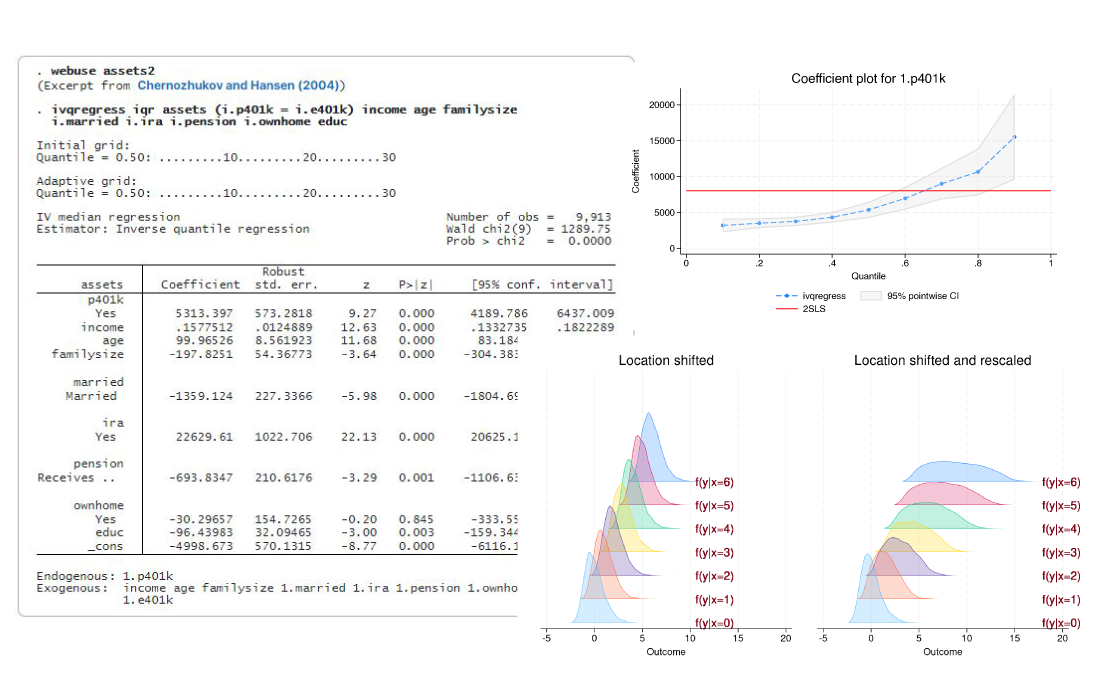The height and width of the screenshot is (699, 1110).
Task: Click the 'Quantile' x-axis label
Action: (x=868, y=276)
